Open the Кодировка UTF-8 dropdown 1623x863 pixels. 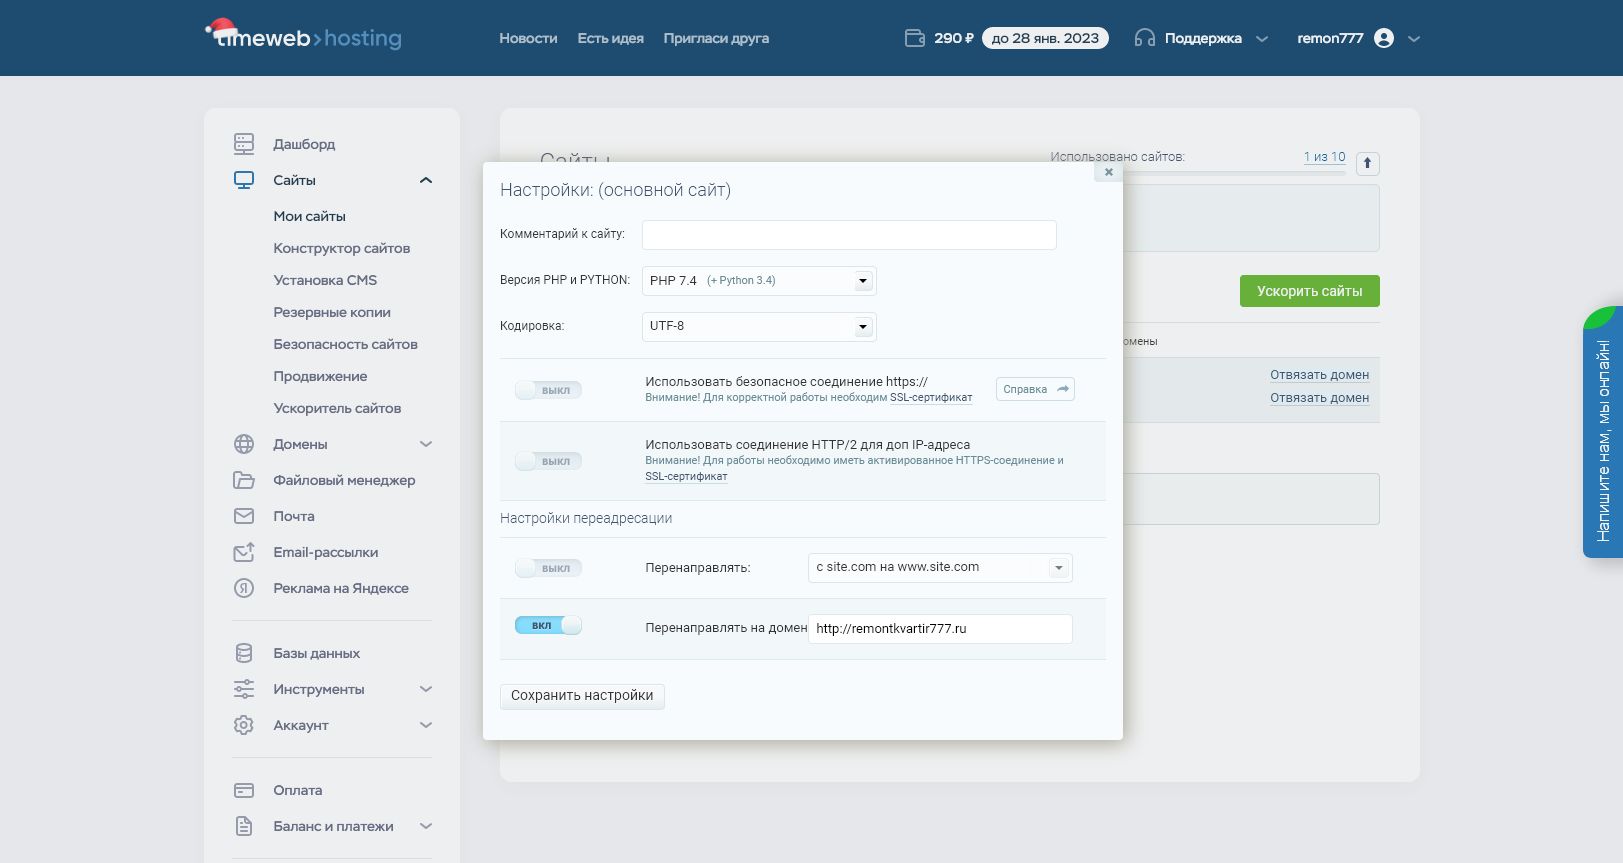tap(759, 326)
